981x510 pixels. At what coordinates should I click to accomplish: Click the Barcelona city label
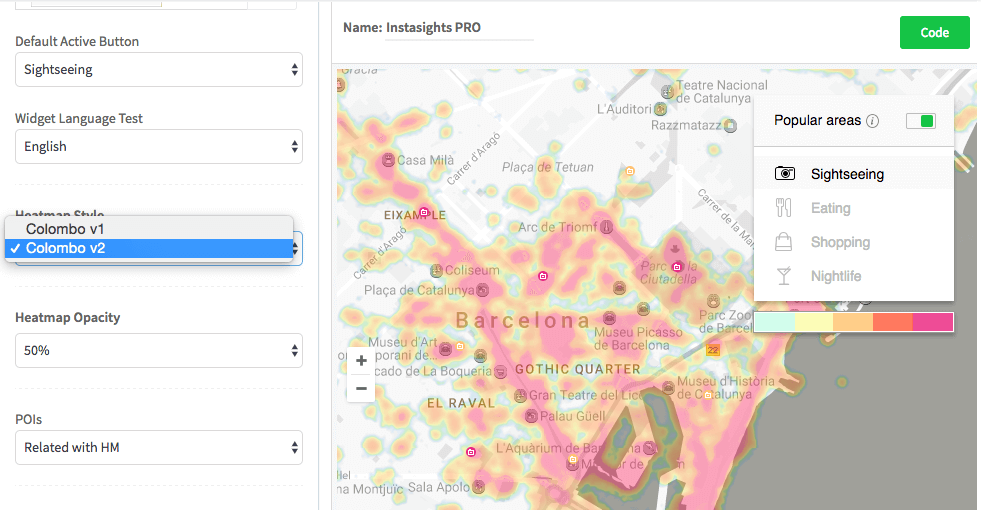pos(522,320)
